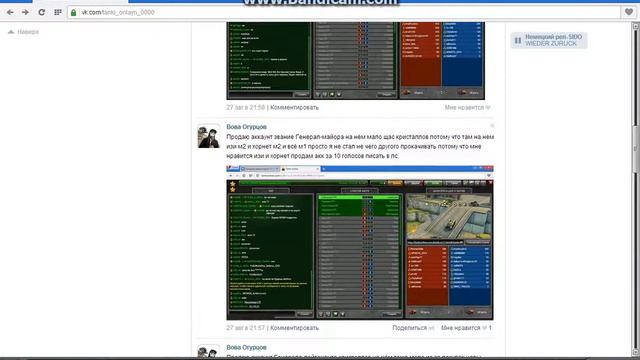The image size is (640, 360).
Task: Click the 'Наверх' back-to-top link
Action: (23, 32)
